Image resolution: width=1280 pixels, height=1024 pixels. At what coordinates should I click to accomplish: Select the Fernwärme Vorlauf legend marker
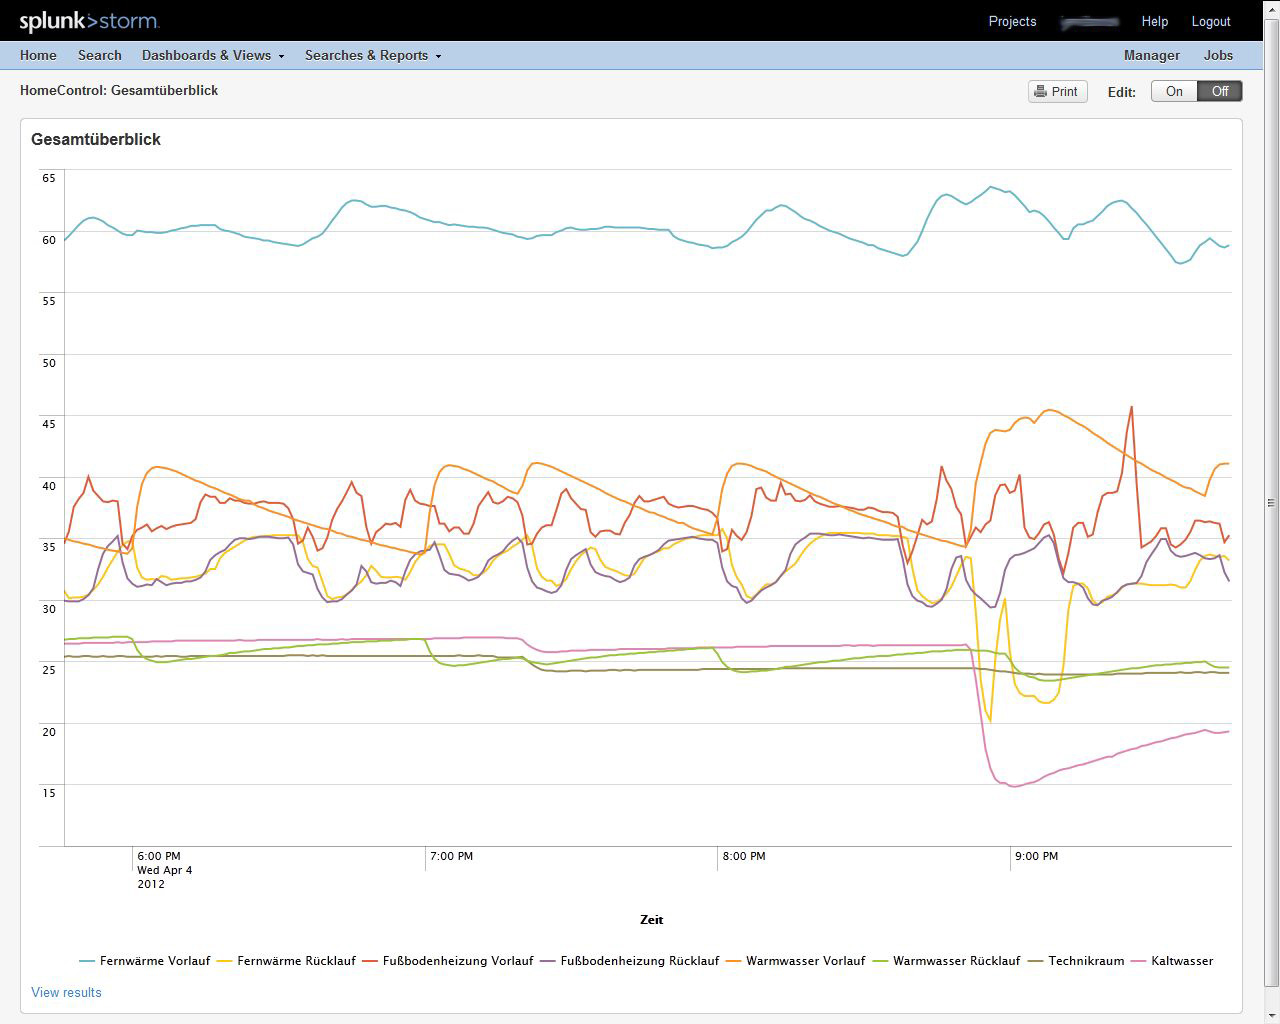click(x=89, y=960)
